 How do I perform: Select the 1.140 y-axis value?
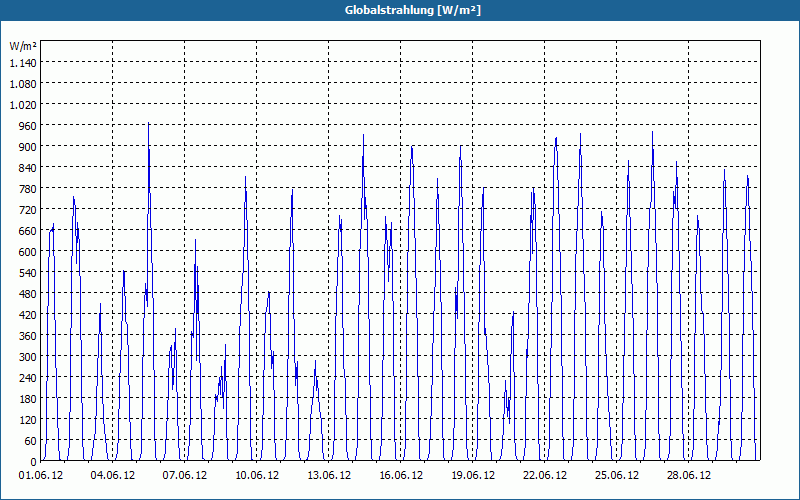click(x=23, y=63)
